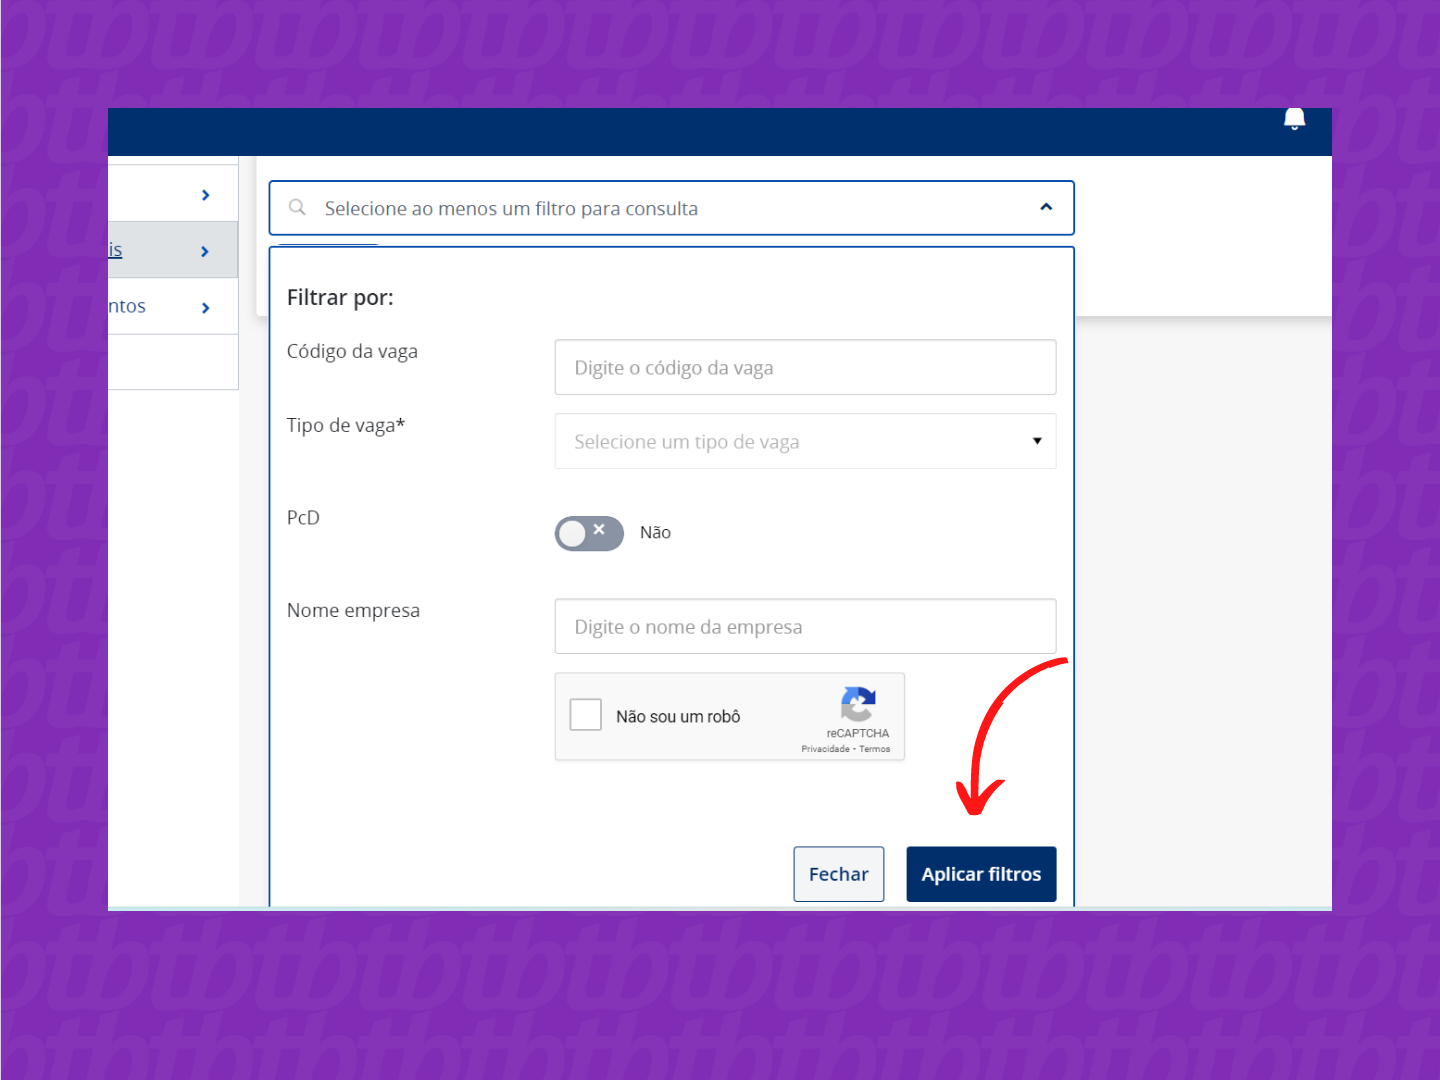This screenshot has height=1080, width=1440.
Task: Check the "Não sou um robô" checkbox
Action: point(586,715)
